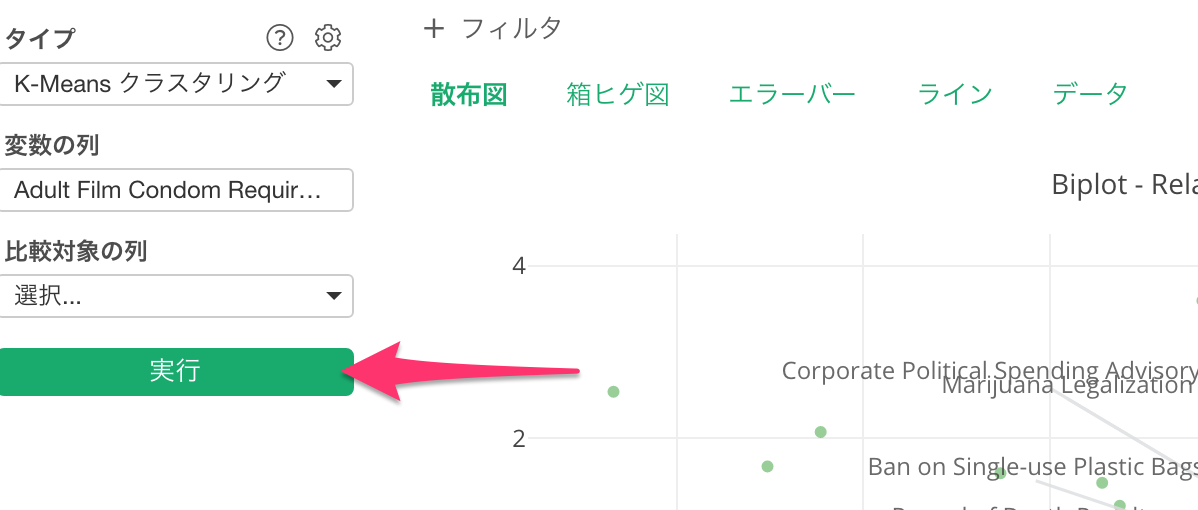The width and height of the screenshot is (1198, 510).
Task: Click the K-Means dropdown arrow
Action: tap(333, 84)
